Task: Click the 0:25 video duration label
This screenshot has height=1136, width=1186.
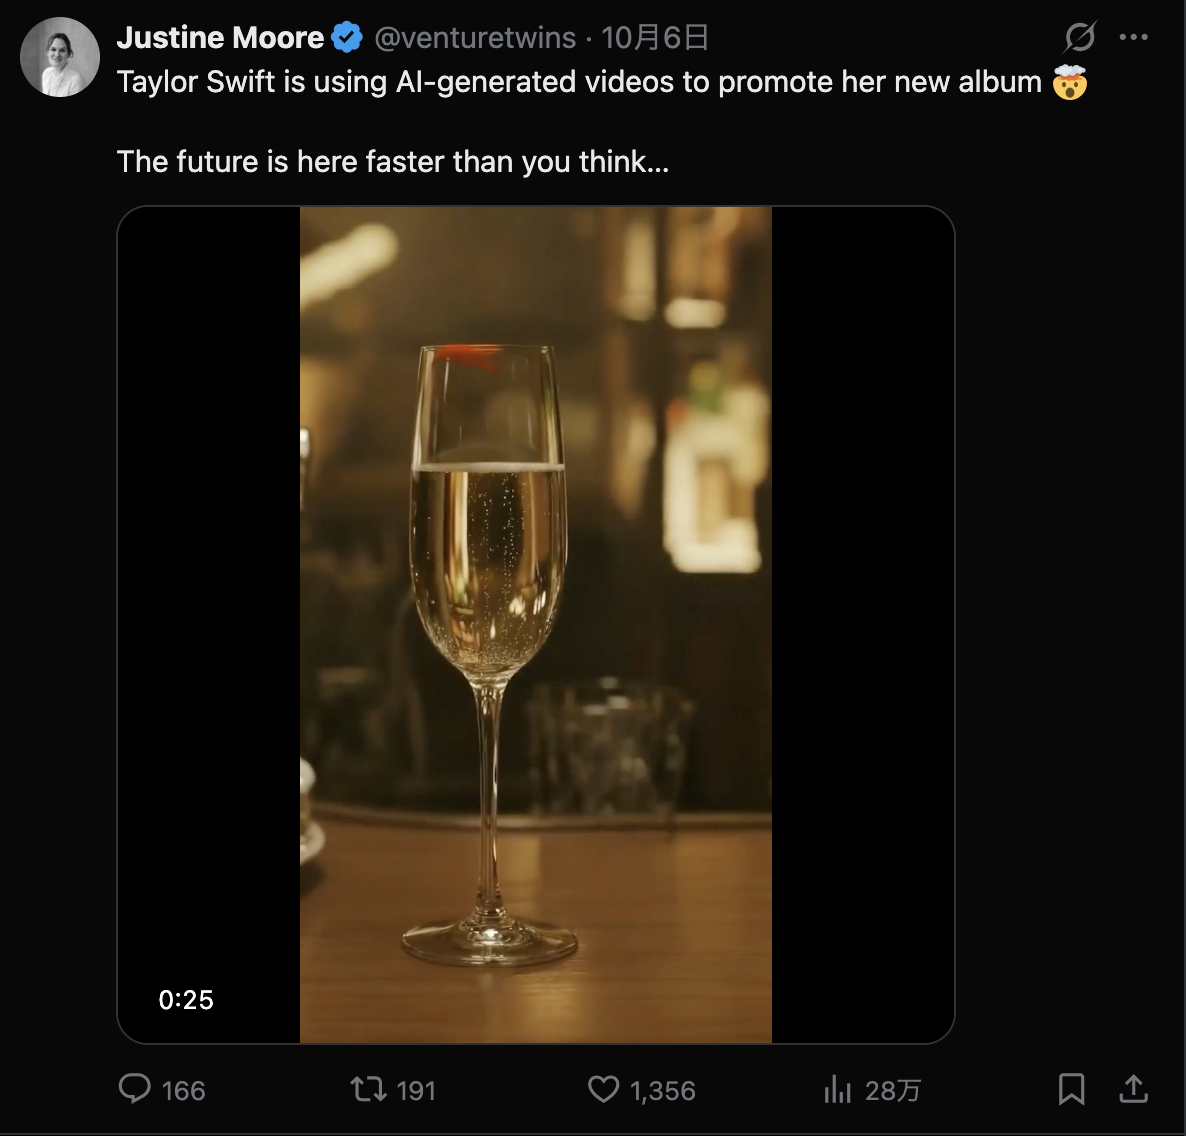Action: pyautogui.click(x=186, y=999)
